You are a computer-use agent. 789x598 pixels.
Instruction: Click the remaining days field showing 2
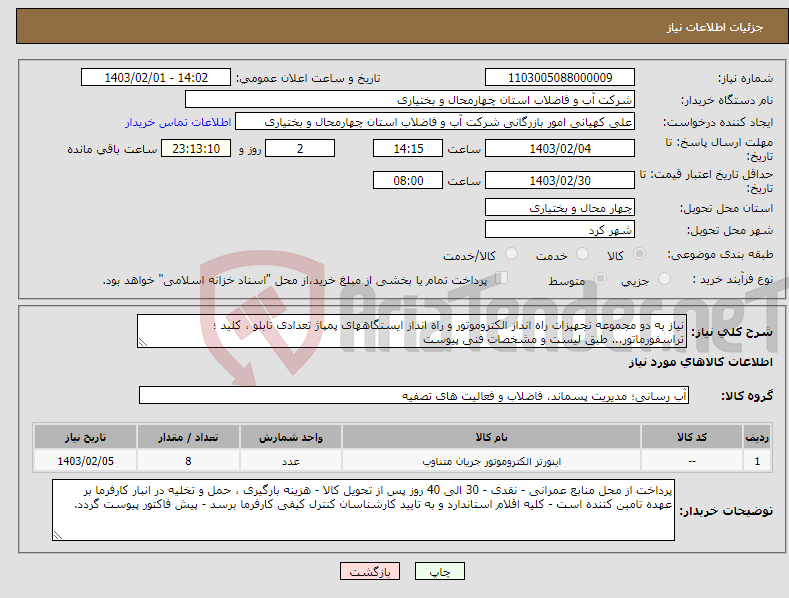pos(300,148)
